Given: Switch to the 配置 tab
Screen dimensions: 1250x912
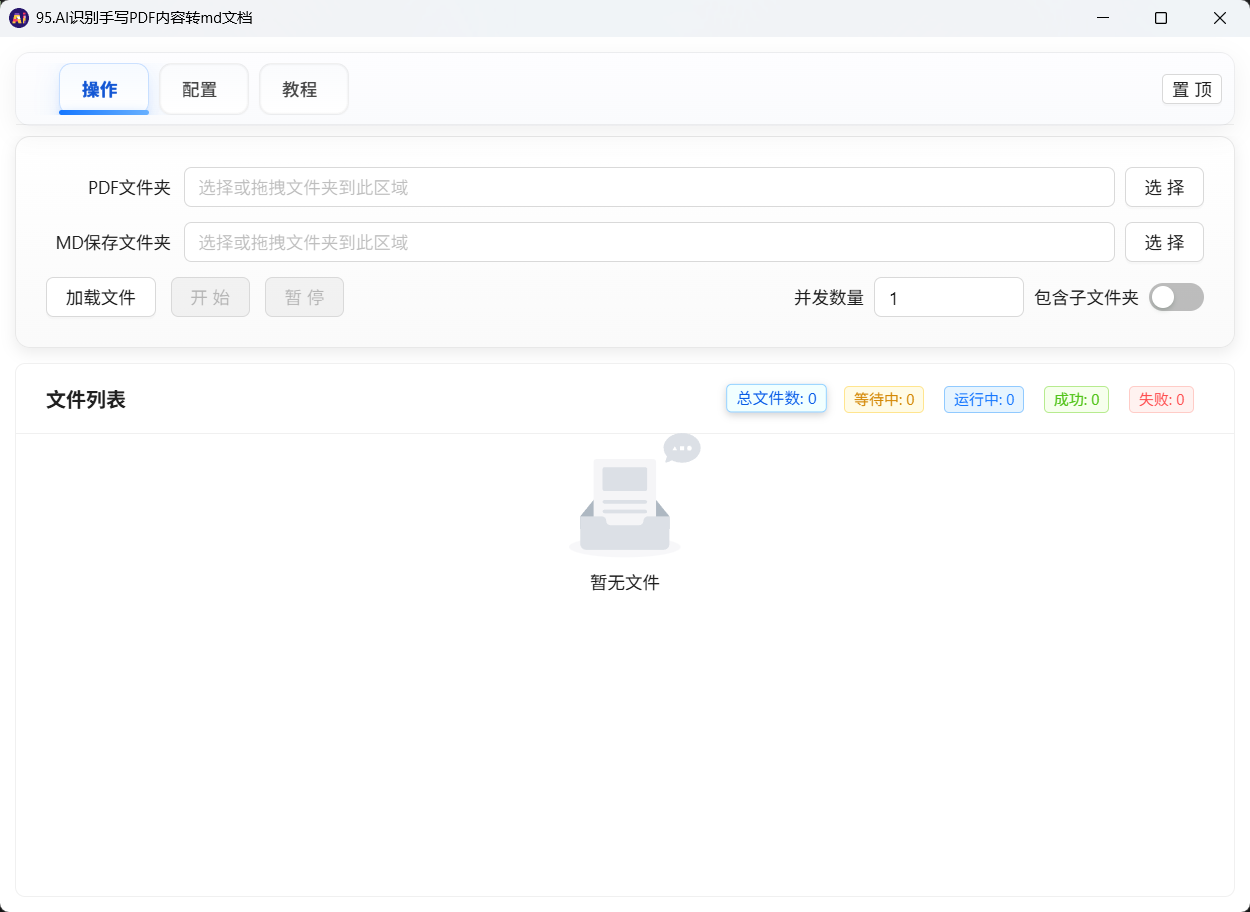Looking at the screenshot, I should [203, 89].
